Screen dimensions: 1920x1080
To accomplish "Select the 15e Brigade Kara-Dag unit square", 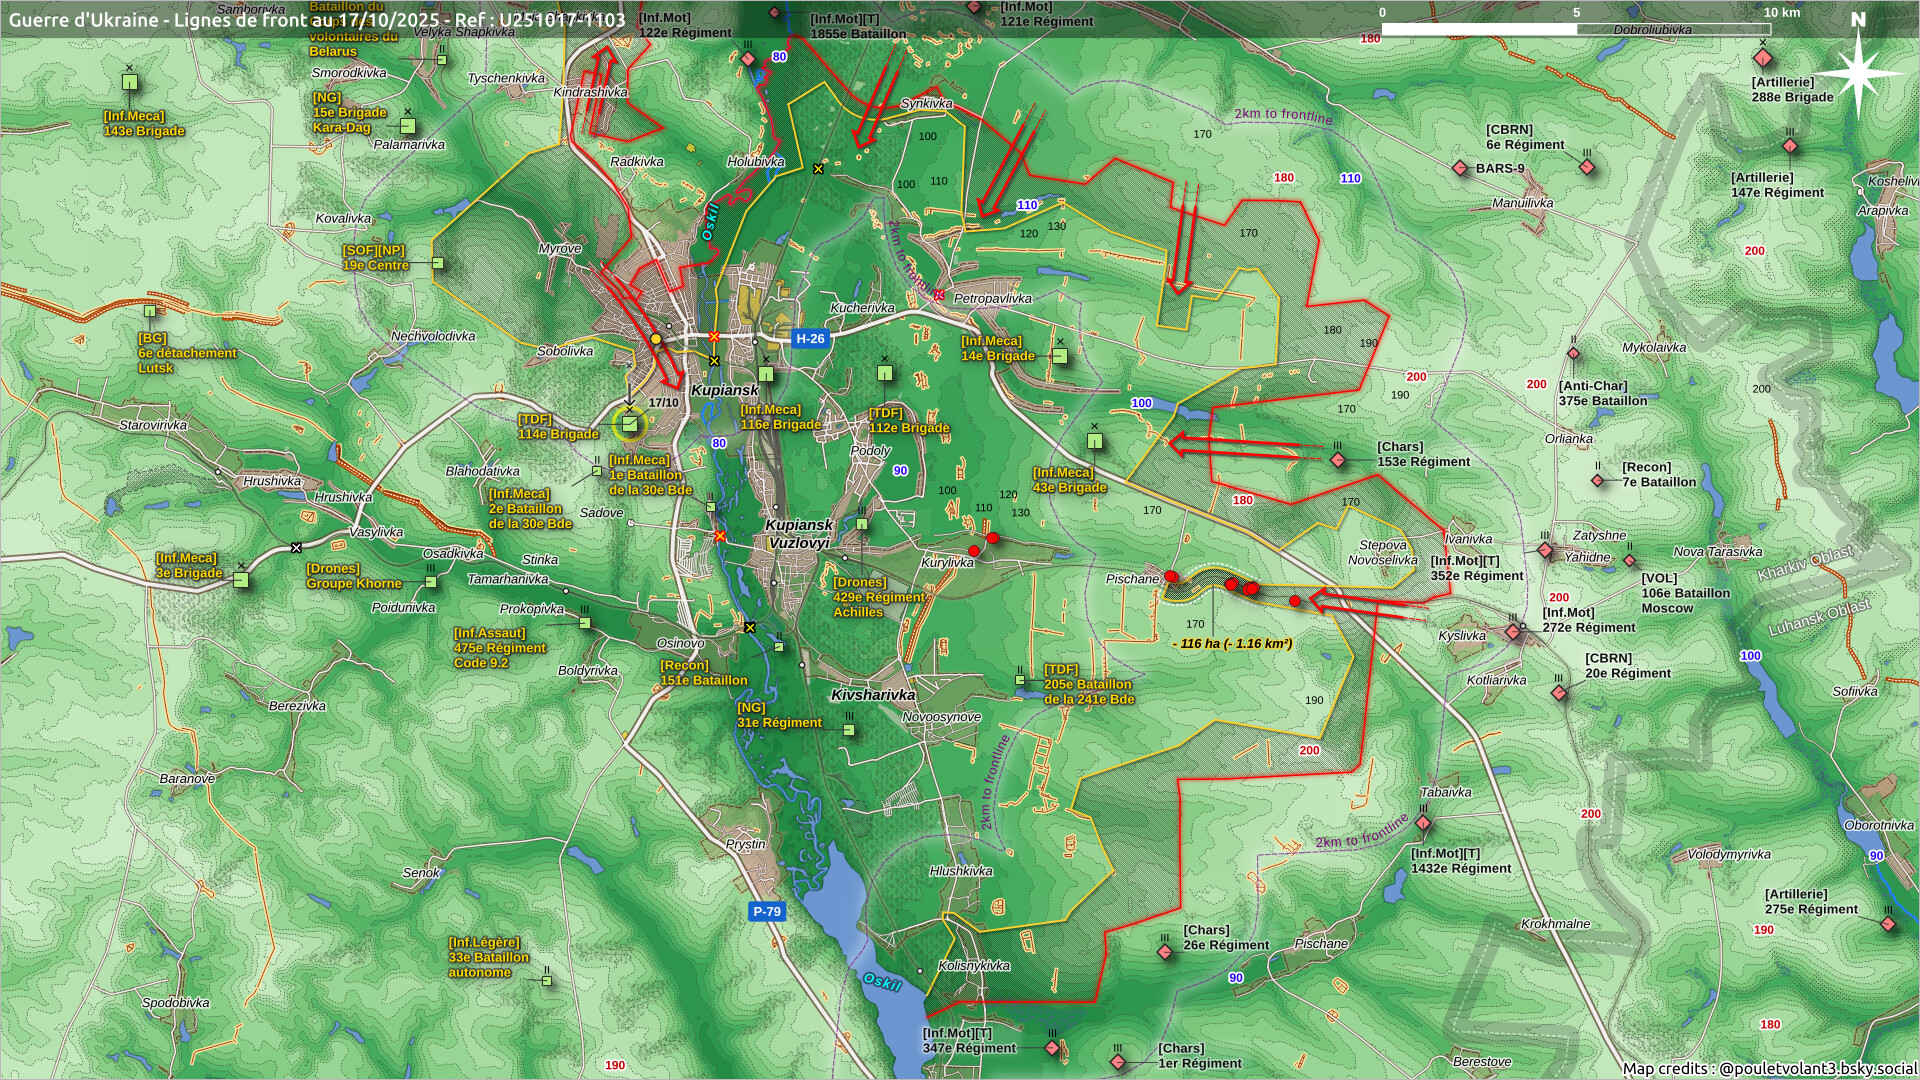I will click(x=407, y=126).
